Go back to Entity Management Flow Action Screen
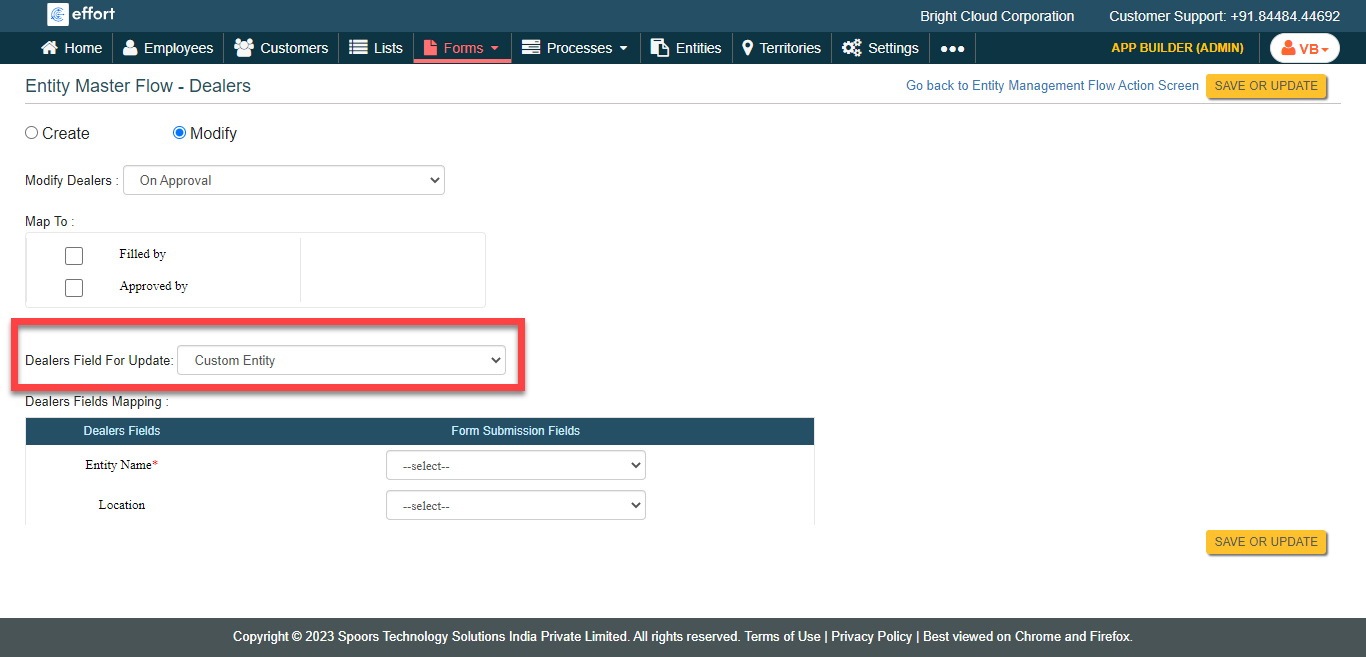The image size is (1366, 657). click(1052, 86)
